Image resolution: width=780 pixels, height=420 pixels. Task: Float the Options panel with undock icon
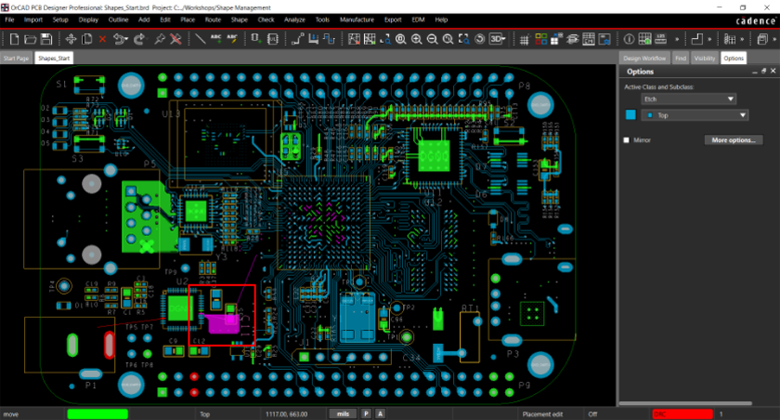pos(764,71)
